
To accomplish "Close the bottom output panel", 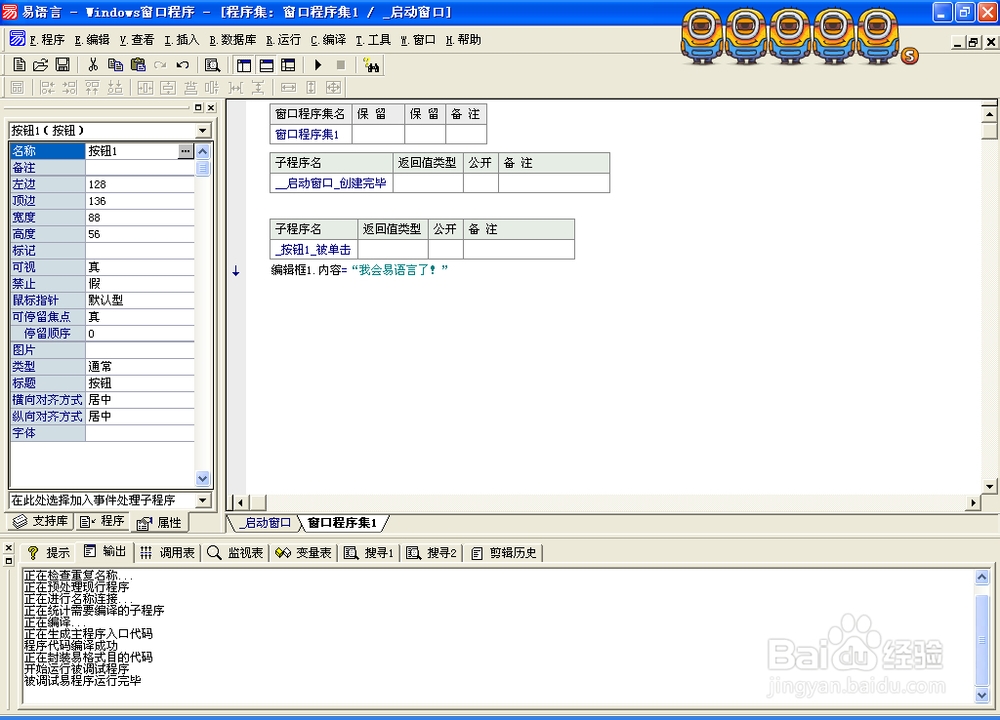I will coord(8,548).
